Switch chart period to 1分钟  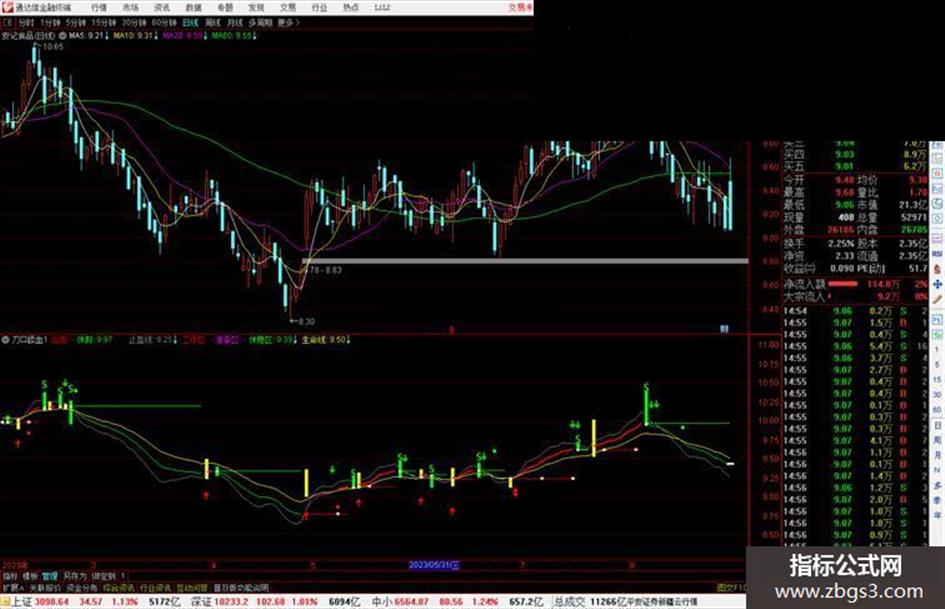pos(50,22)
